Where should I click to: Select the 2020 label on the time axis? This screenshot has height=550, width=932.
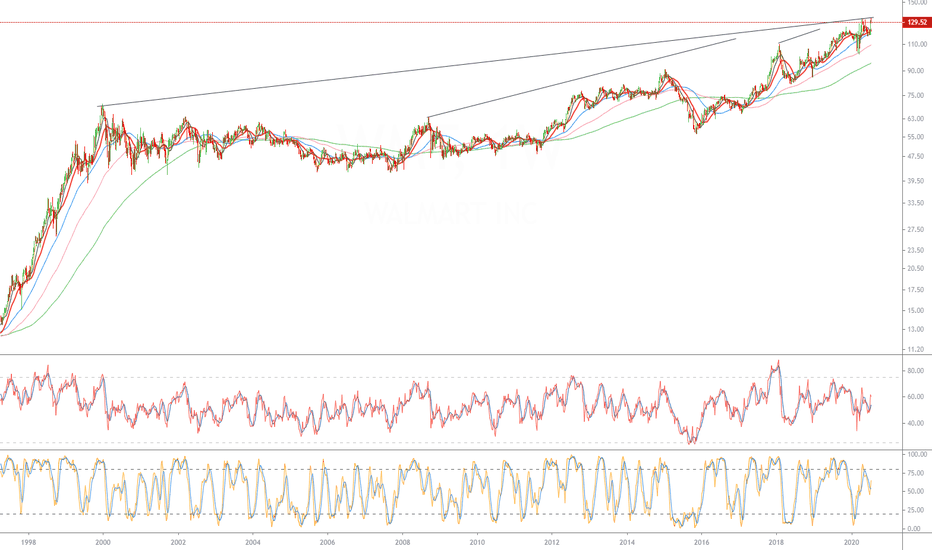852,542
